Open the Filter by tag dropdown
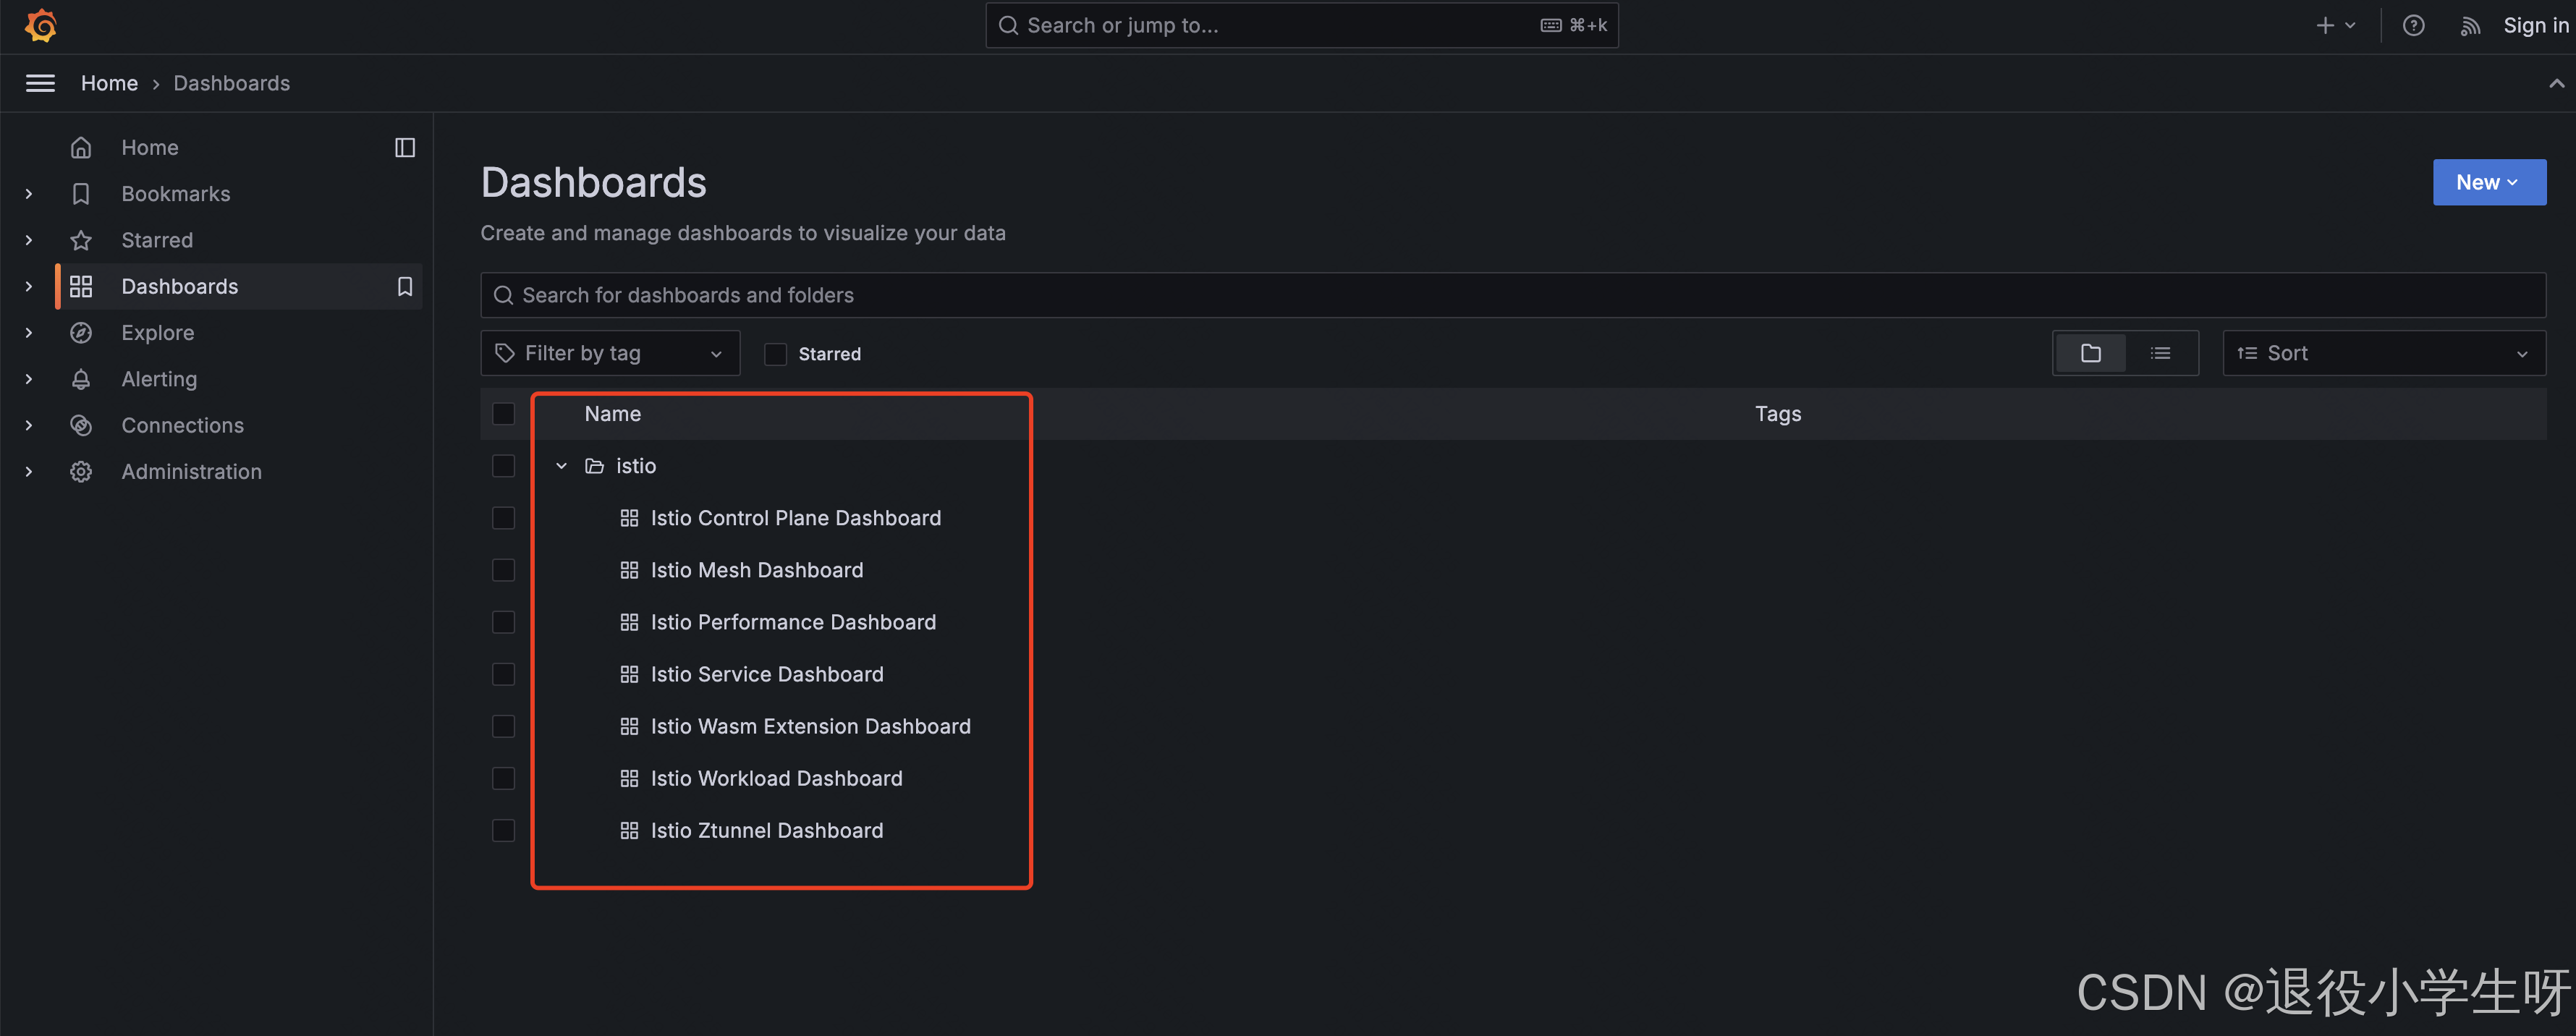The width and height of the screenshot is (2576, 1036). (610, 353)
